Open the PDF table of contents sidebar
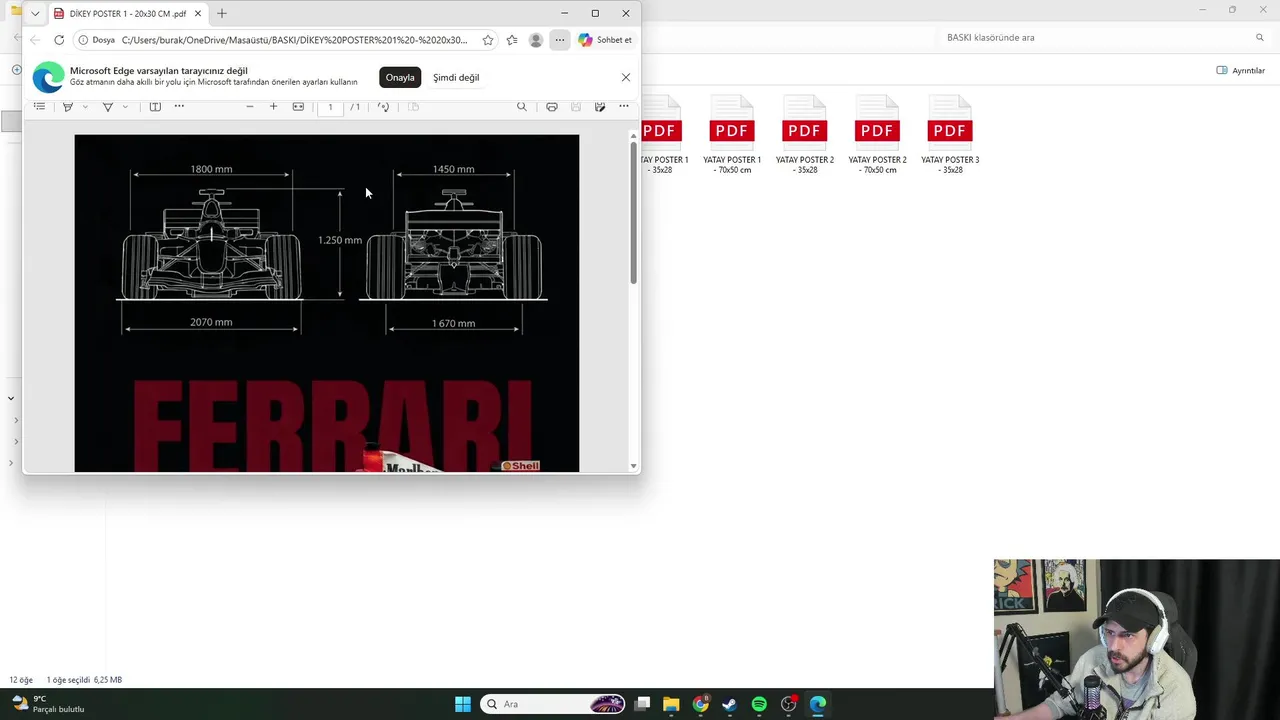1280x720 pixels. tap(39, 106)
